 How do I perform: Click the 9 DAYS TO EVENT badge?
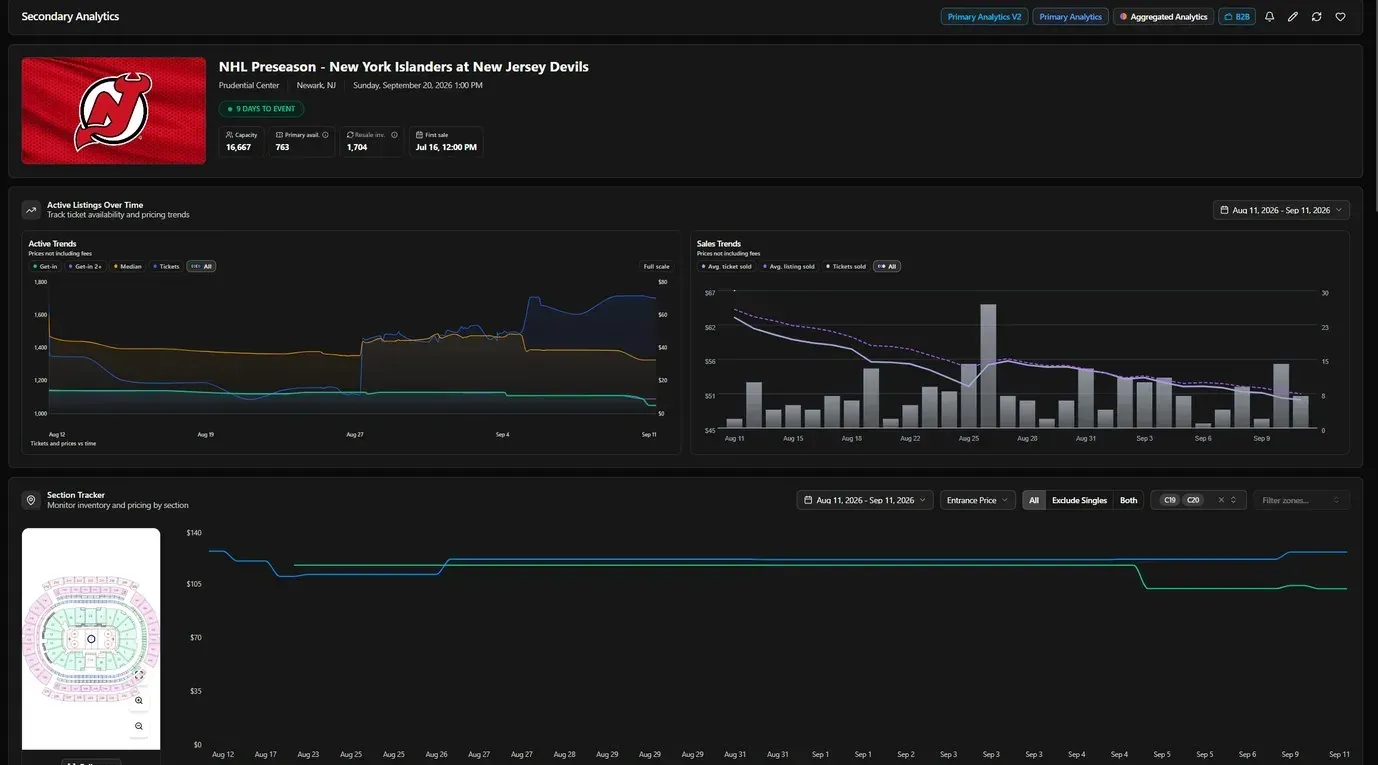(x=261, y=109)
